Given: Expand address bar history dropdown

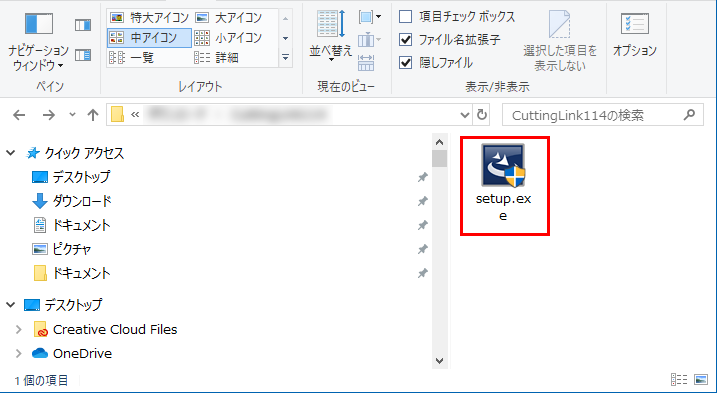Looking at the screenshot, I should pyautogui.click(x=465, y=115).
